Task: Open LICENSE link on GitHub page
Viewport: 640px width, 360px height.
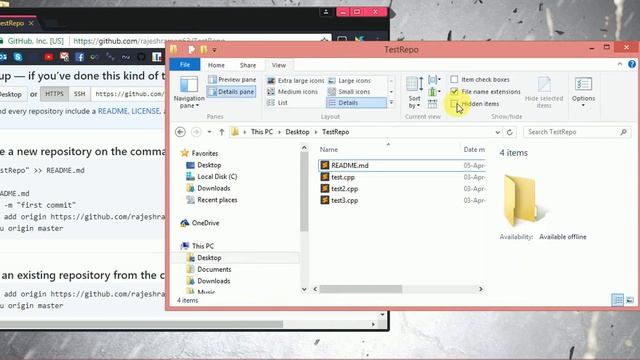Action: 145,111
